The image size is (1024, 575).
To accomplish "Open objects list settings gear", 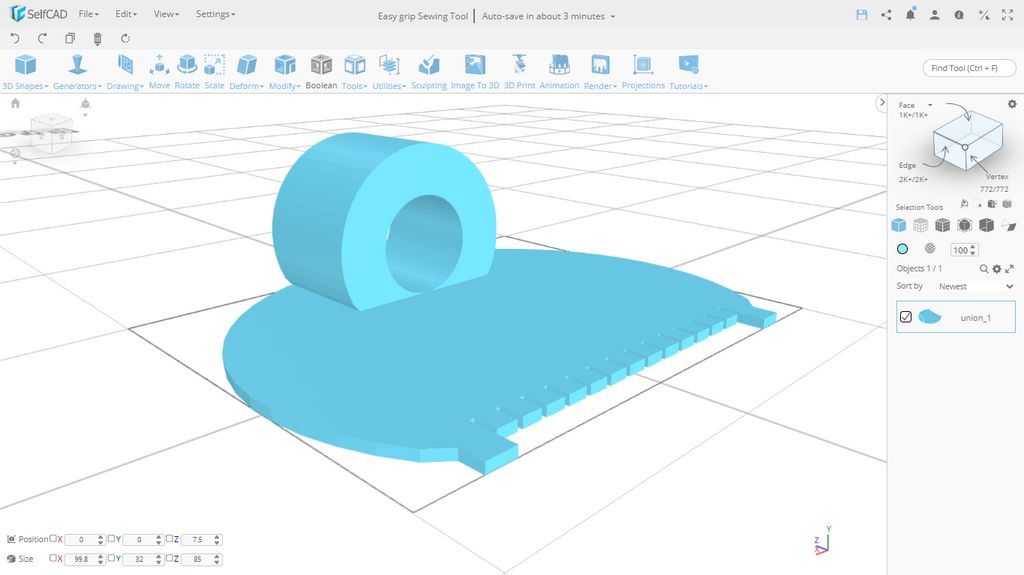I will (997, 269).
